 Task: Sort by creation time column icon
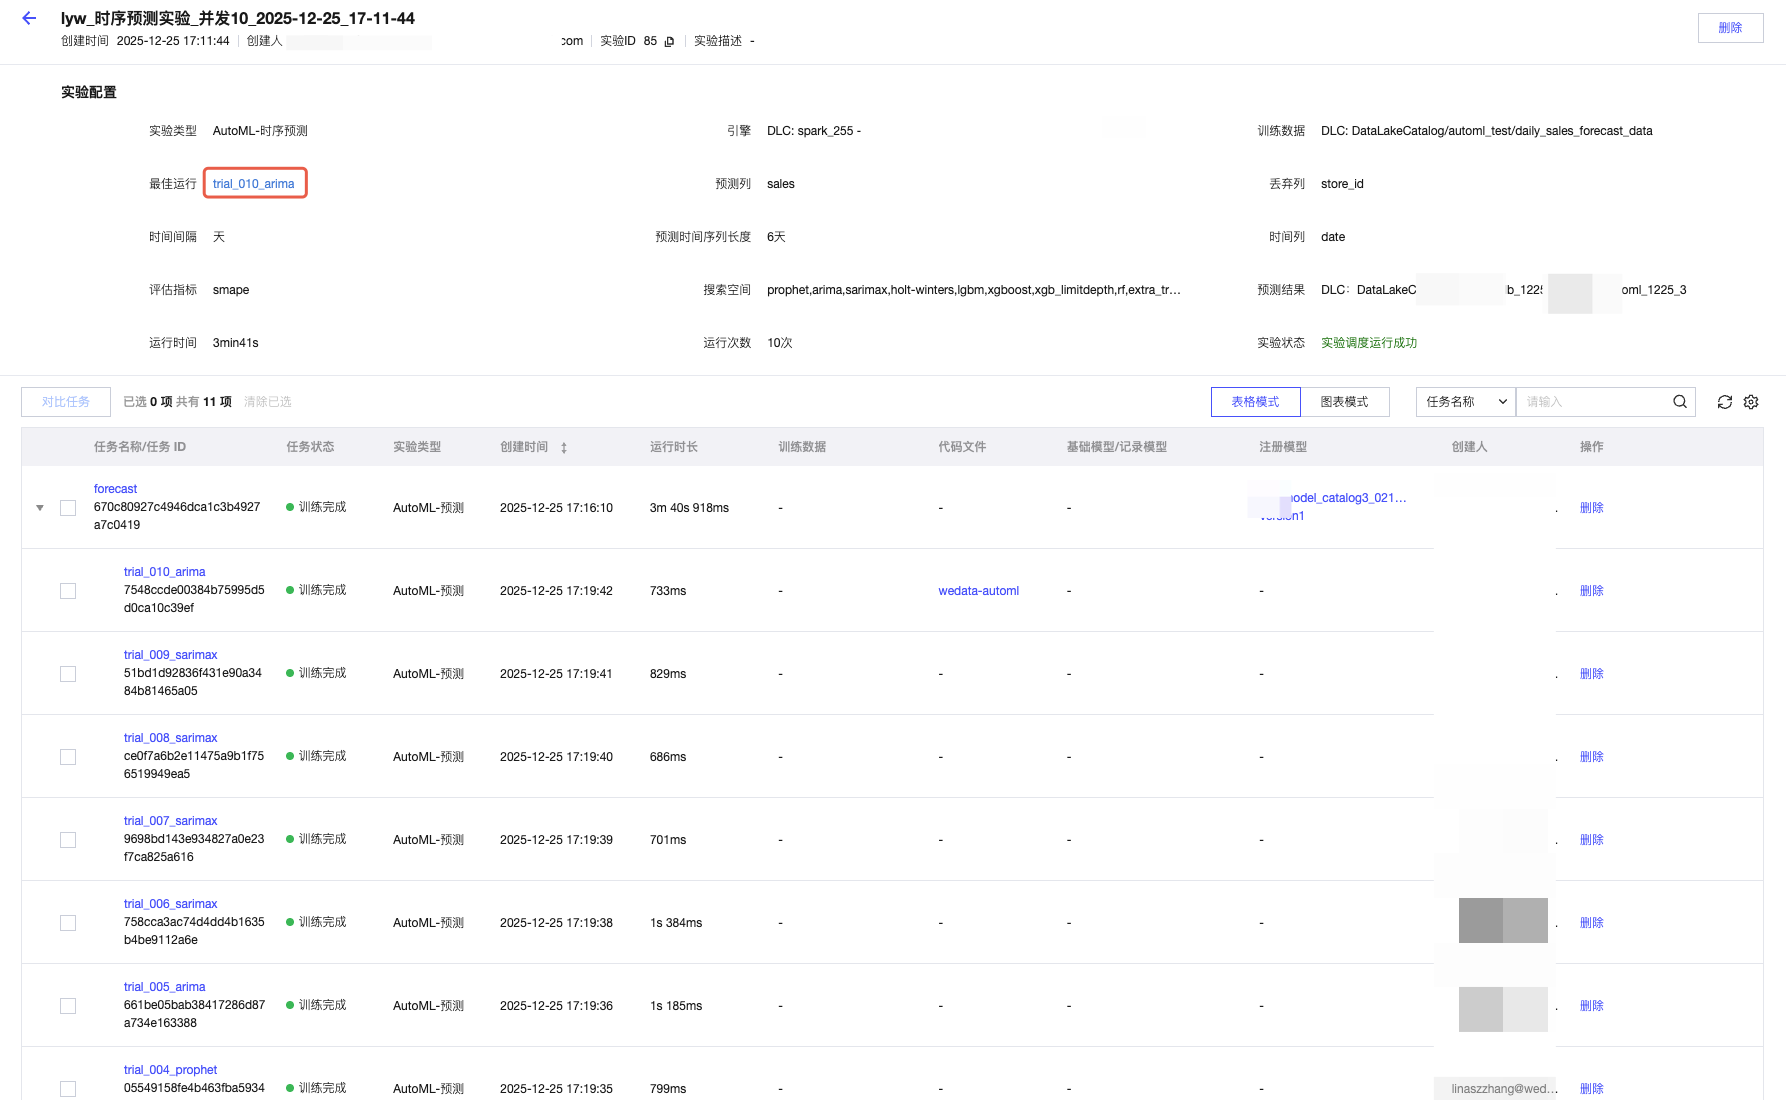pyautogui.click(x=564, y=448)
